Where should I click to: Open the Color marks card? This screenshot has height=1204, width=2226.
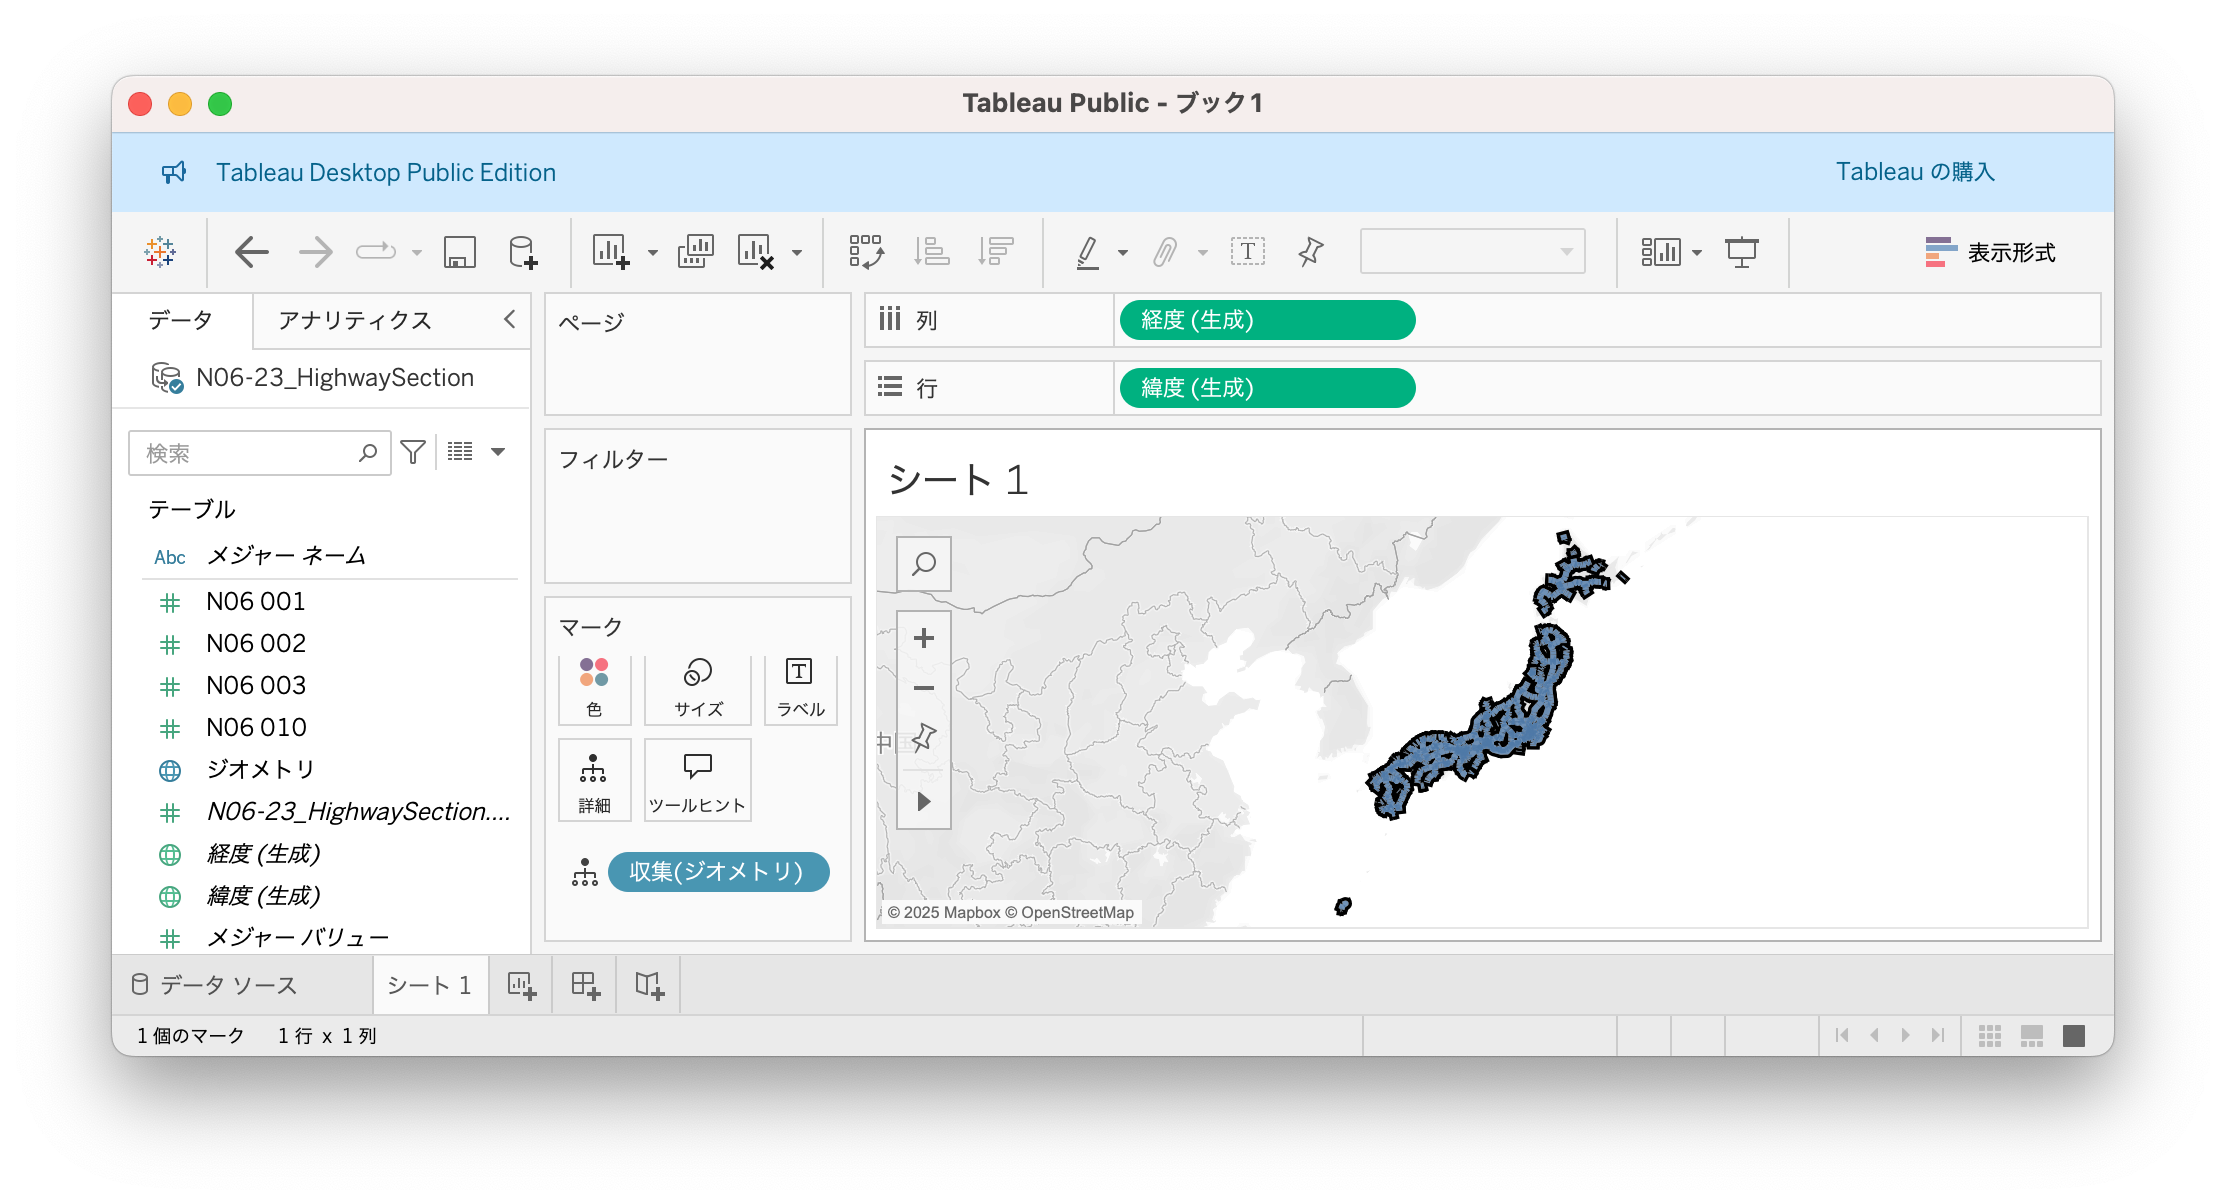(594, 688)
